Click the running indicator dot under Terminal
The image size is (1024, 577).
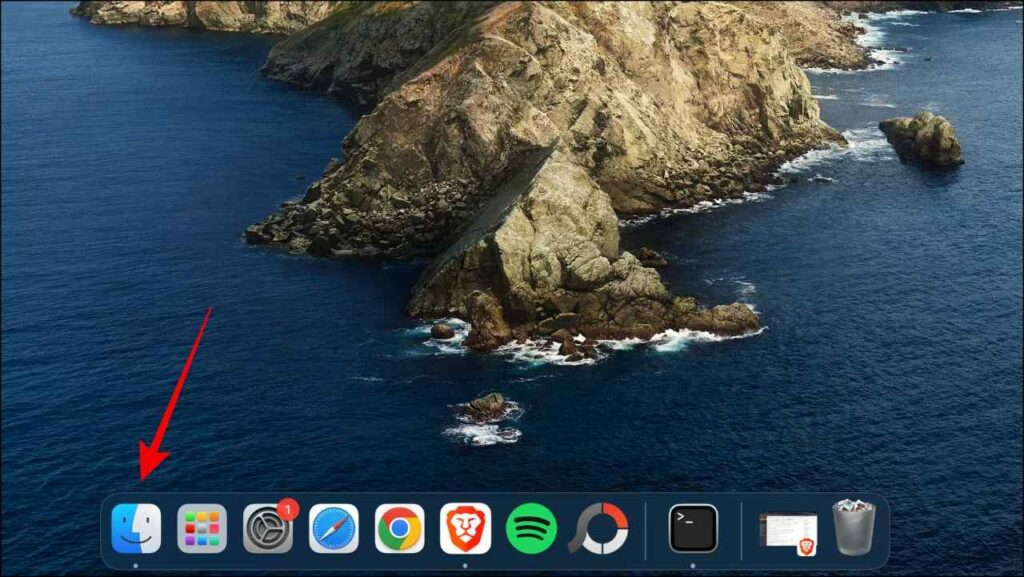693,564
